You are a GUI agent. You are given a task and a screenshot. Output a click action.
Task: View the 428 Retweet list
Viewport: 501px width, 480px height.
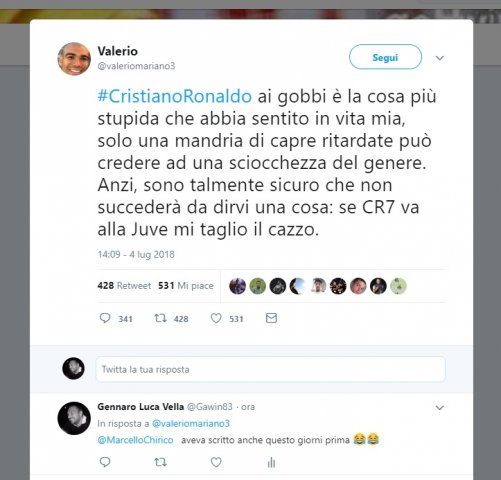(124, 286)
